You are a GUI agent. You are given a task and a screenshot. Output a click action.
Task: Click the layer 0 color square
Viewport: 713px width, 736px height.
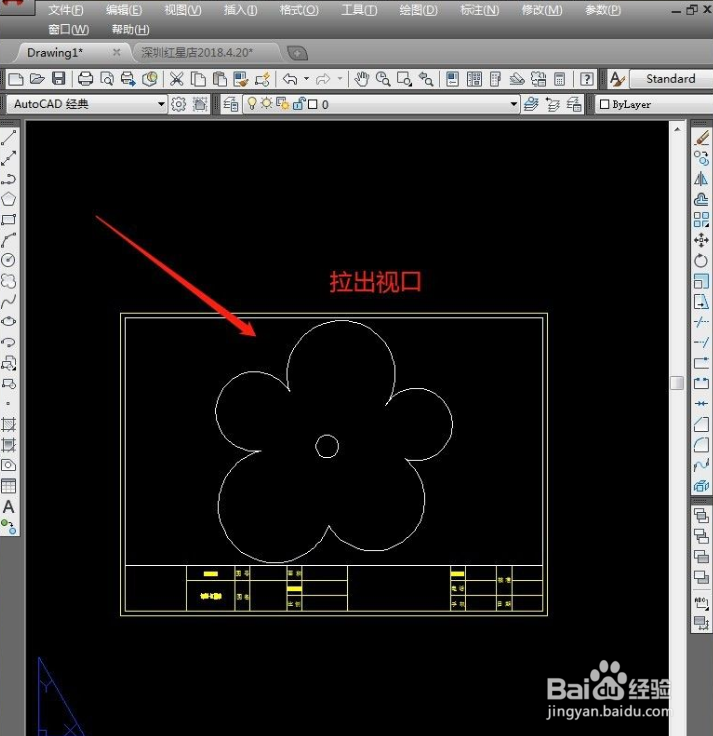click(313, 104)
